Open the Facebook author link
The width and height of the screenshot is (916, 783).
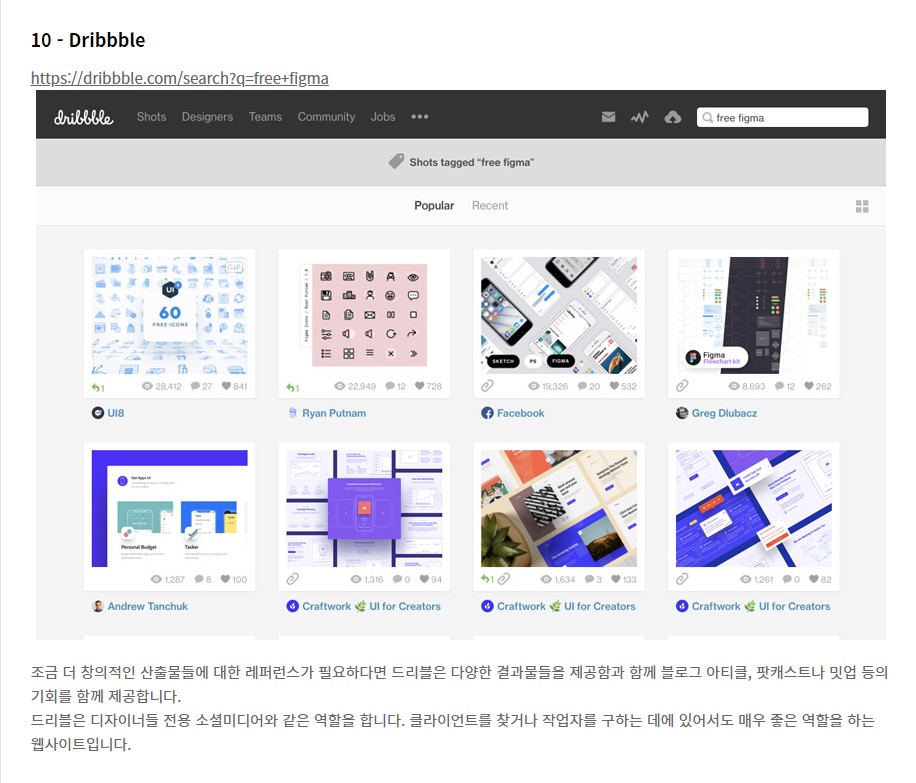(x=521, y=413)
